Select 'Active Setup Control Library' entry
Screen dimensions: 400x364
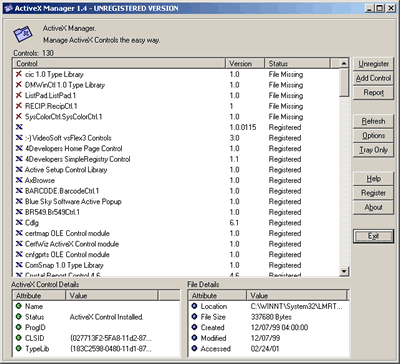pyautogui.click(x=66, y=170)
